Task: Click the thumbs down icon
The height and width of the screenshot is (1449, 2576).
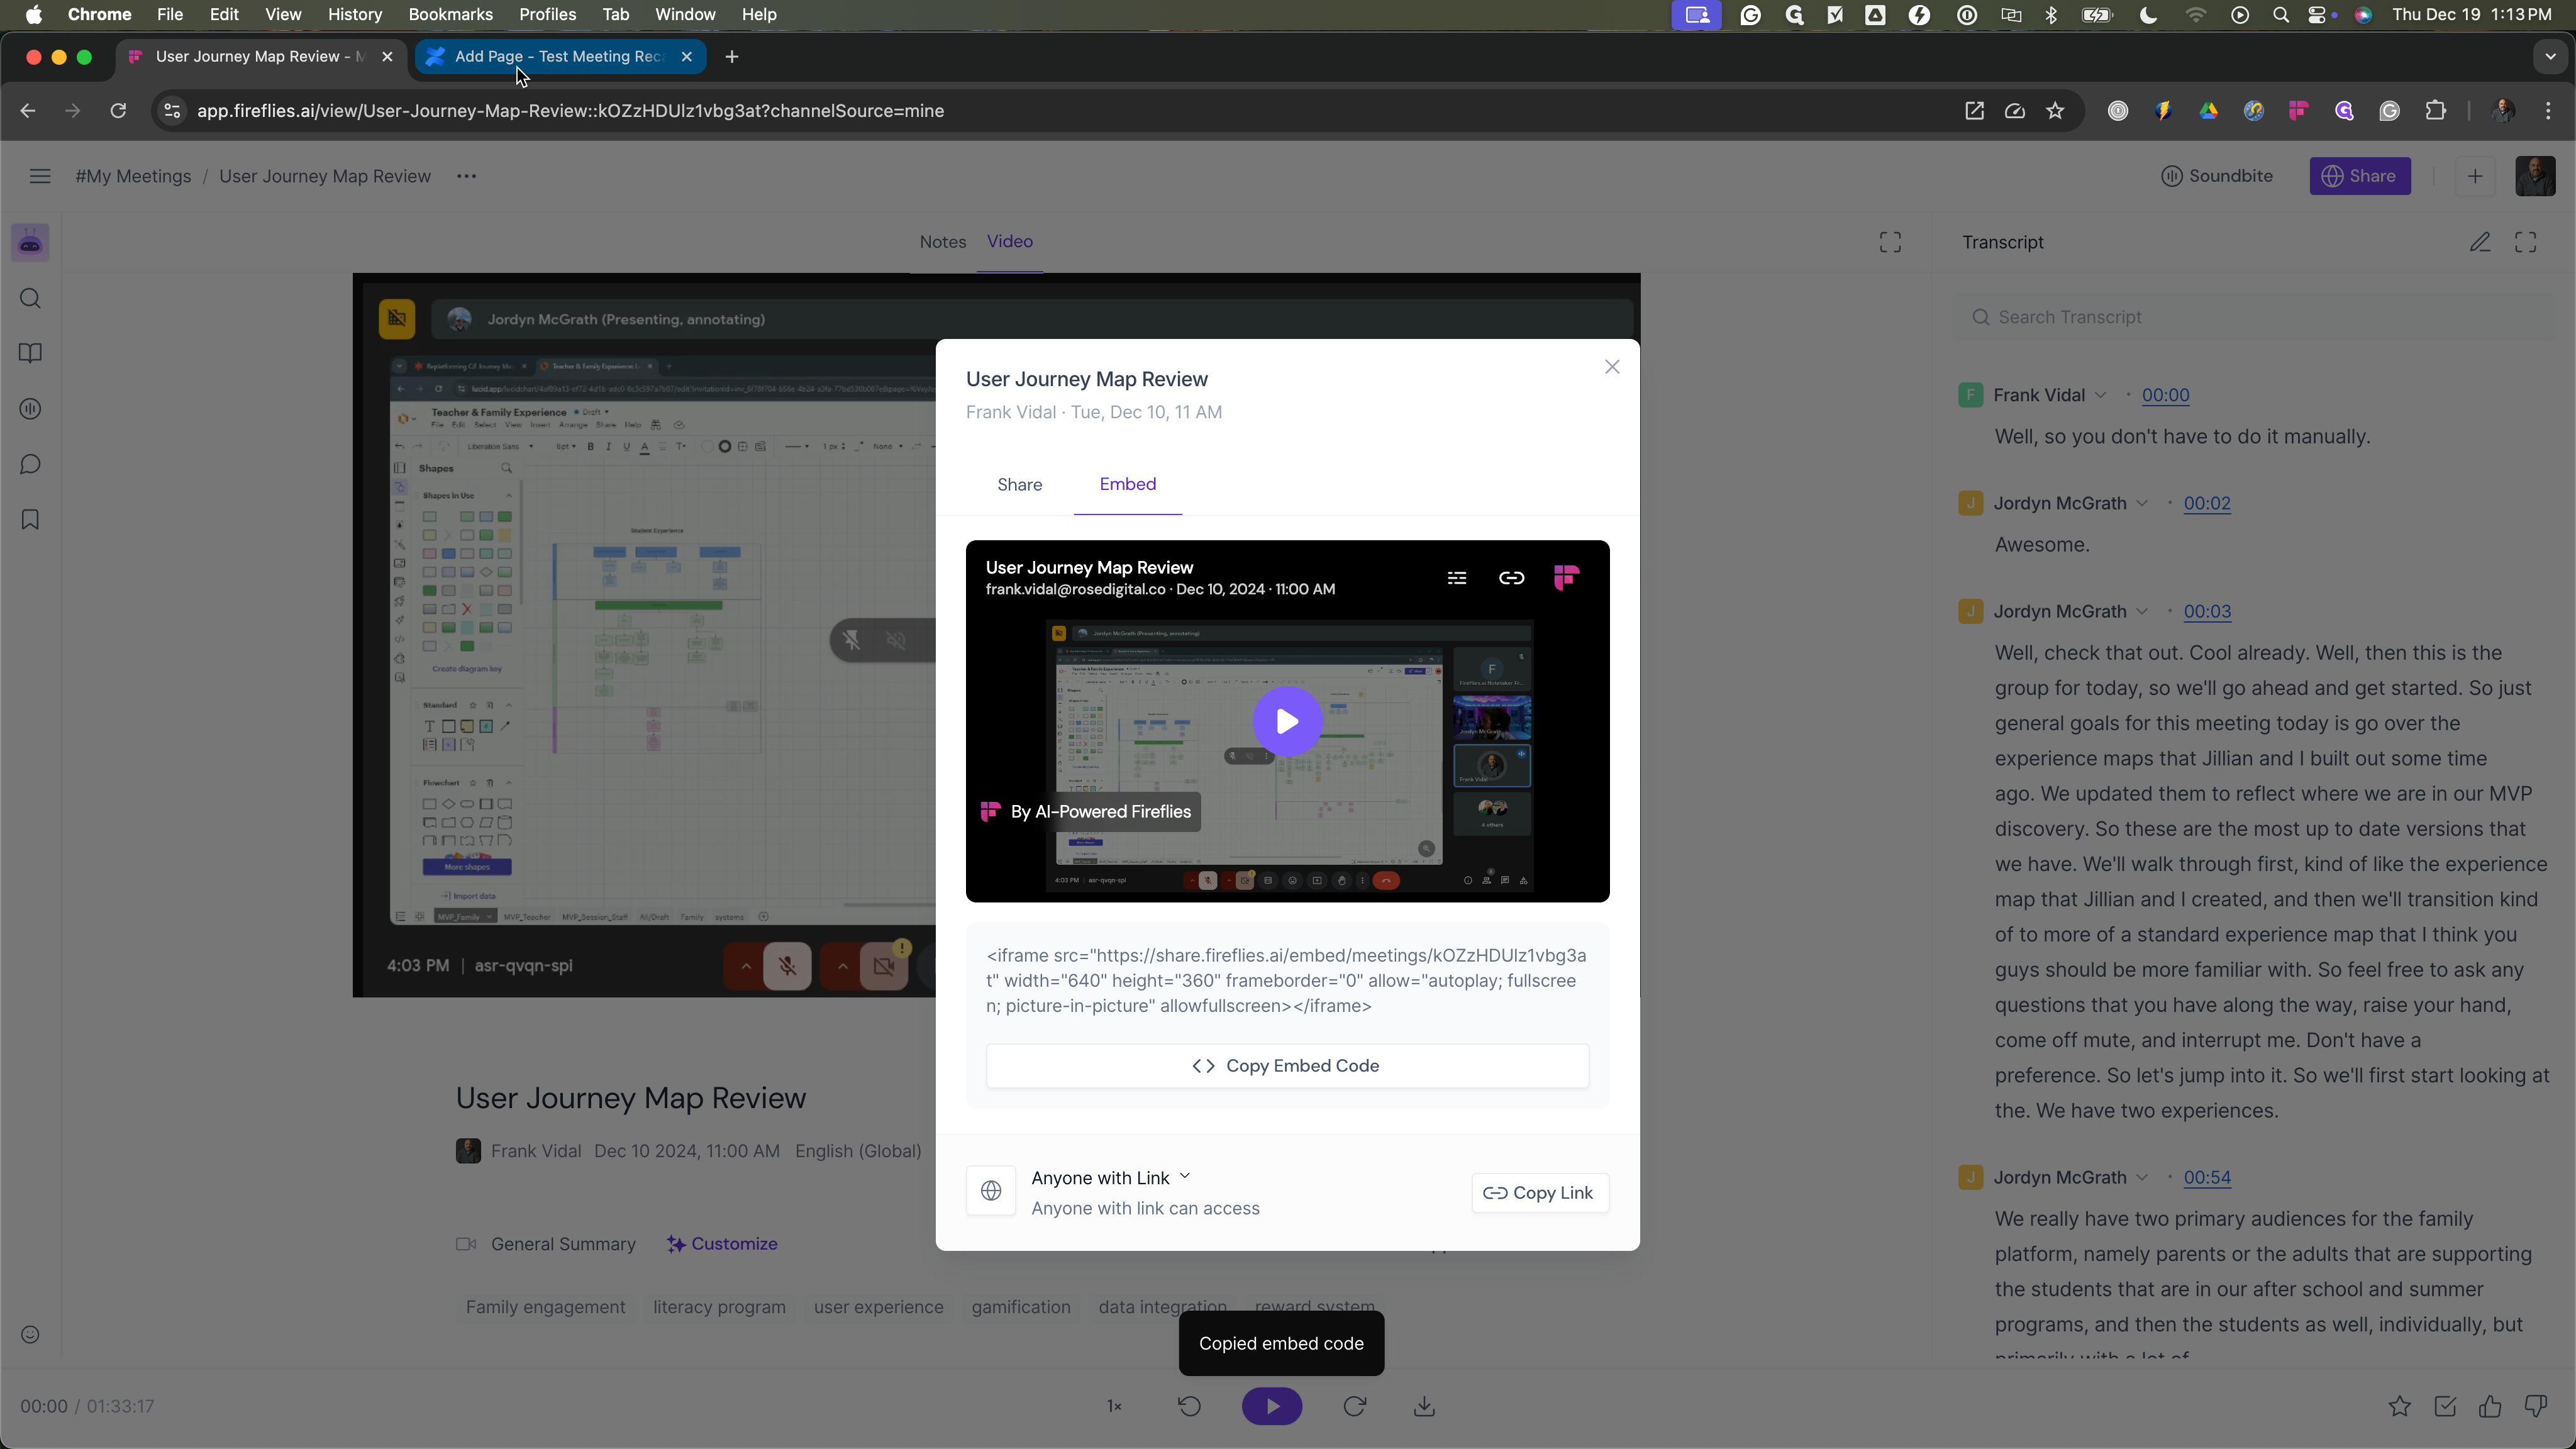Action: [2536, 1407]
